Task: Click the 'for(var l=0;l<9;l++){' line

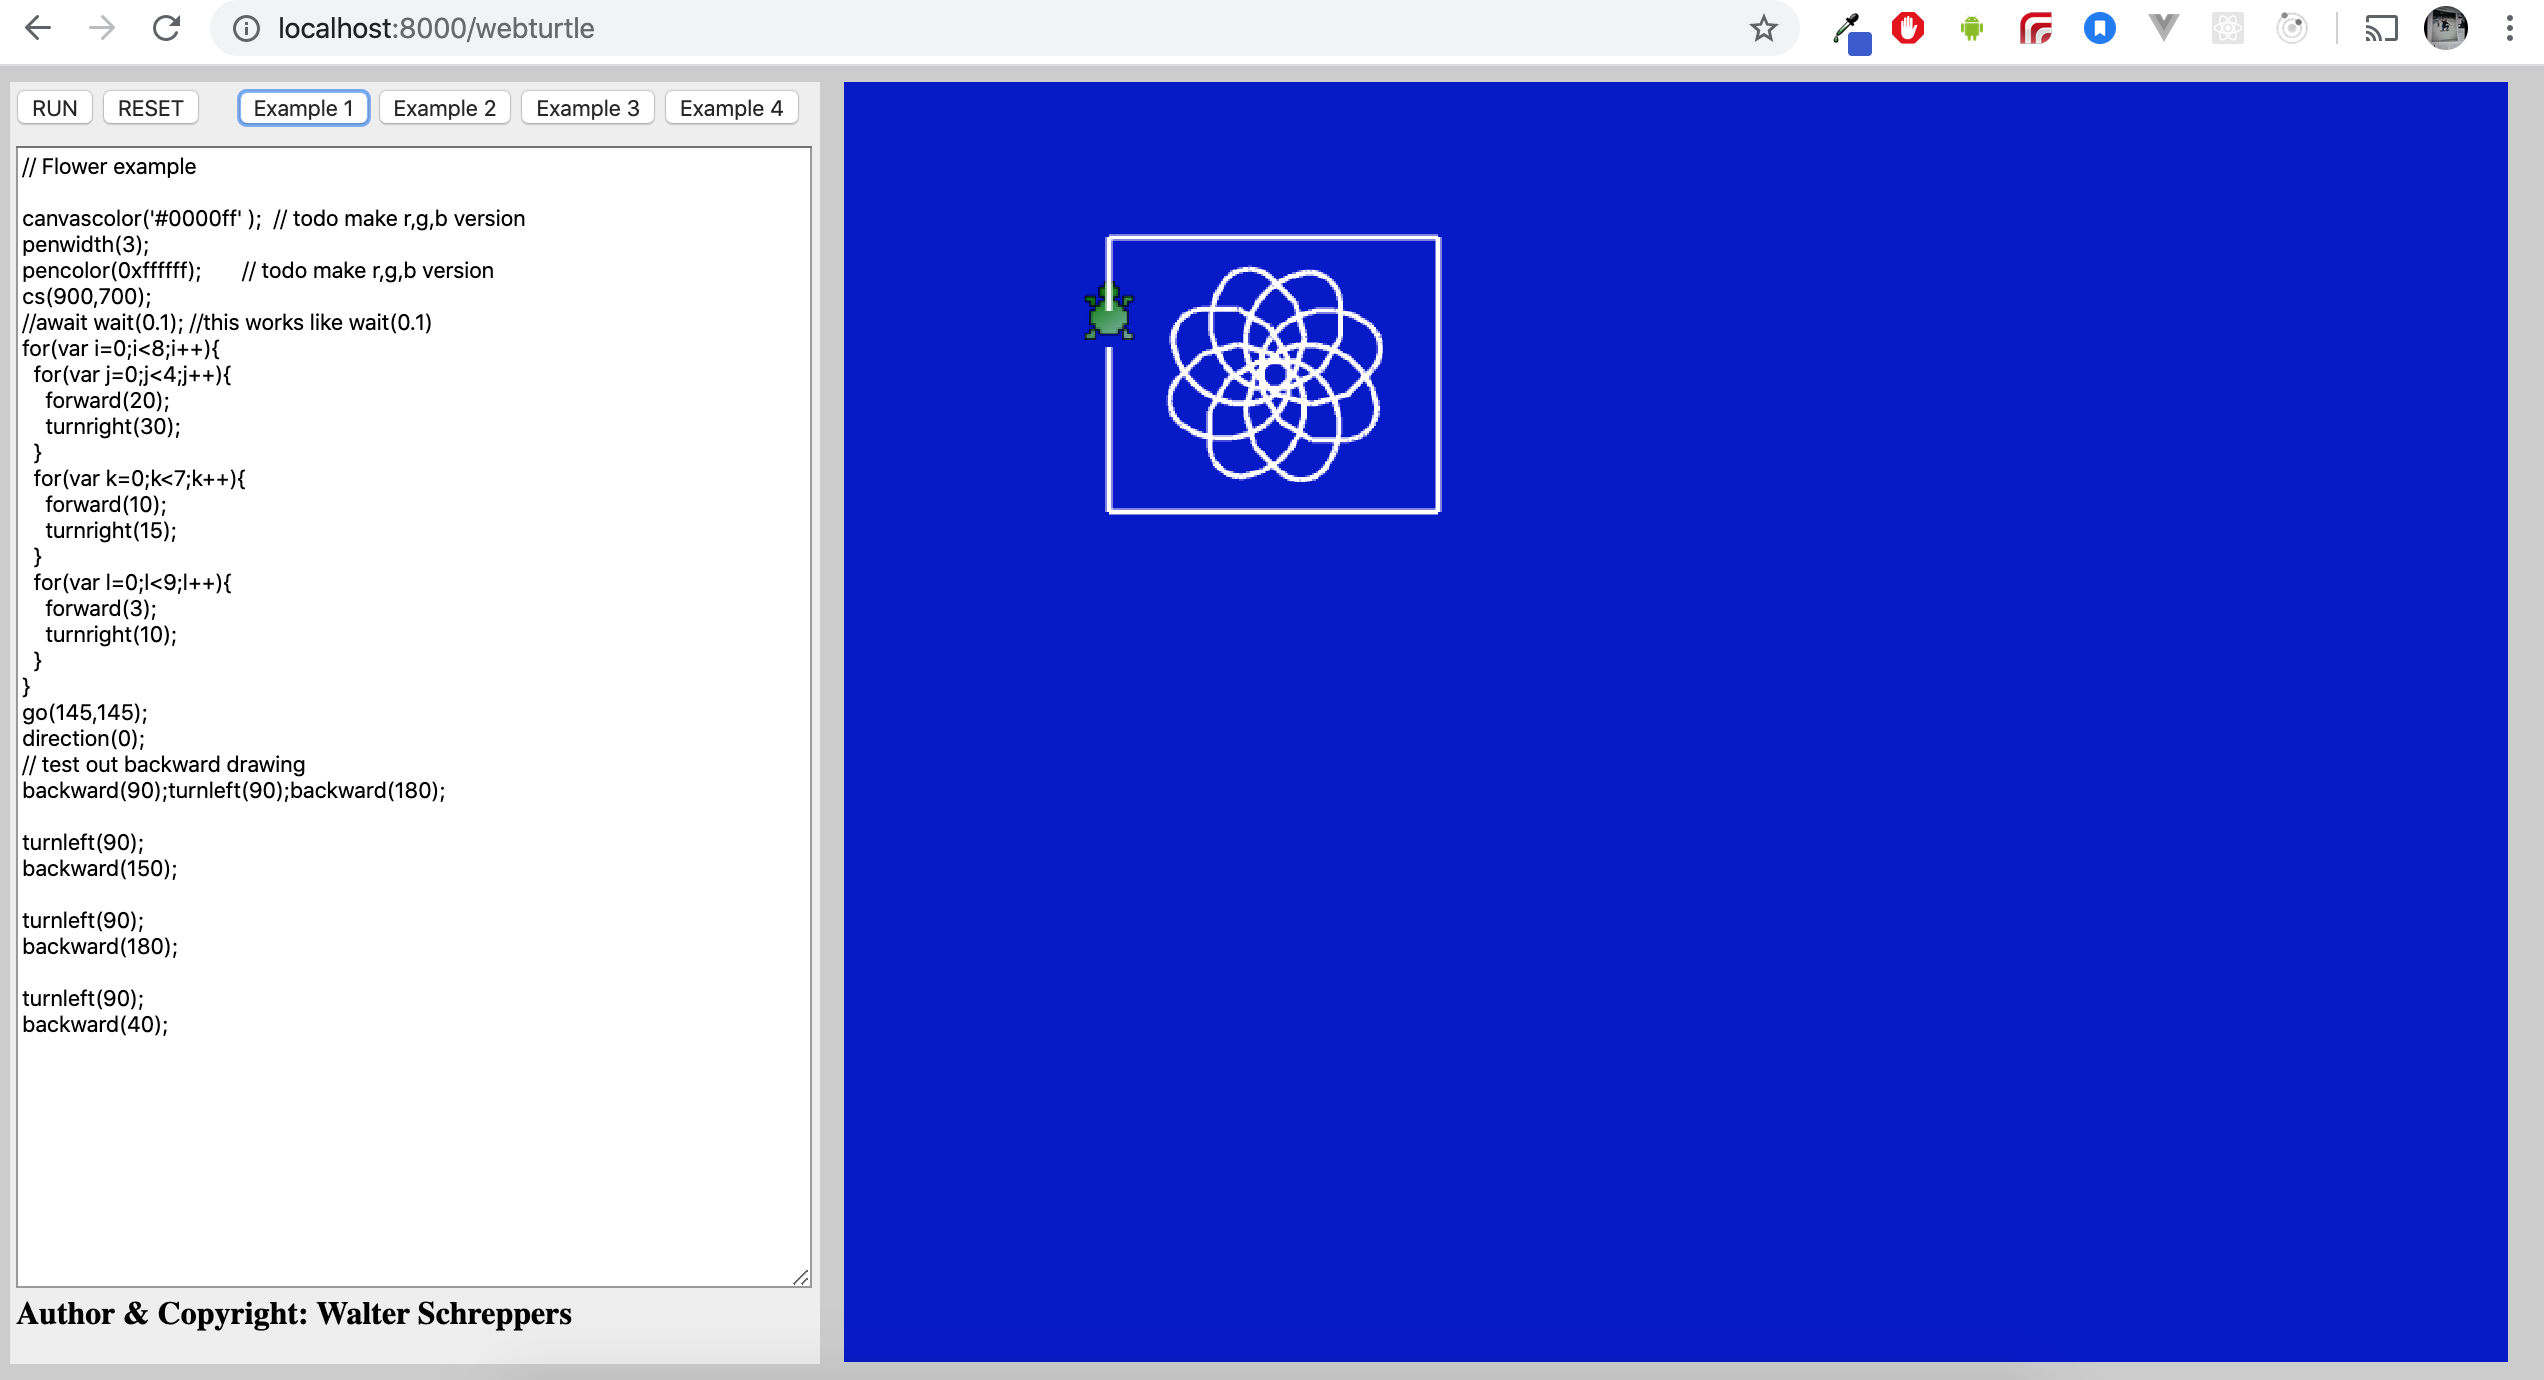Action: click(x=132, y=582)
